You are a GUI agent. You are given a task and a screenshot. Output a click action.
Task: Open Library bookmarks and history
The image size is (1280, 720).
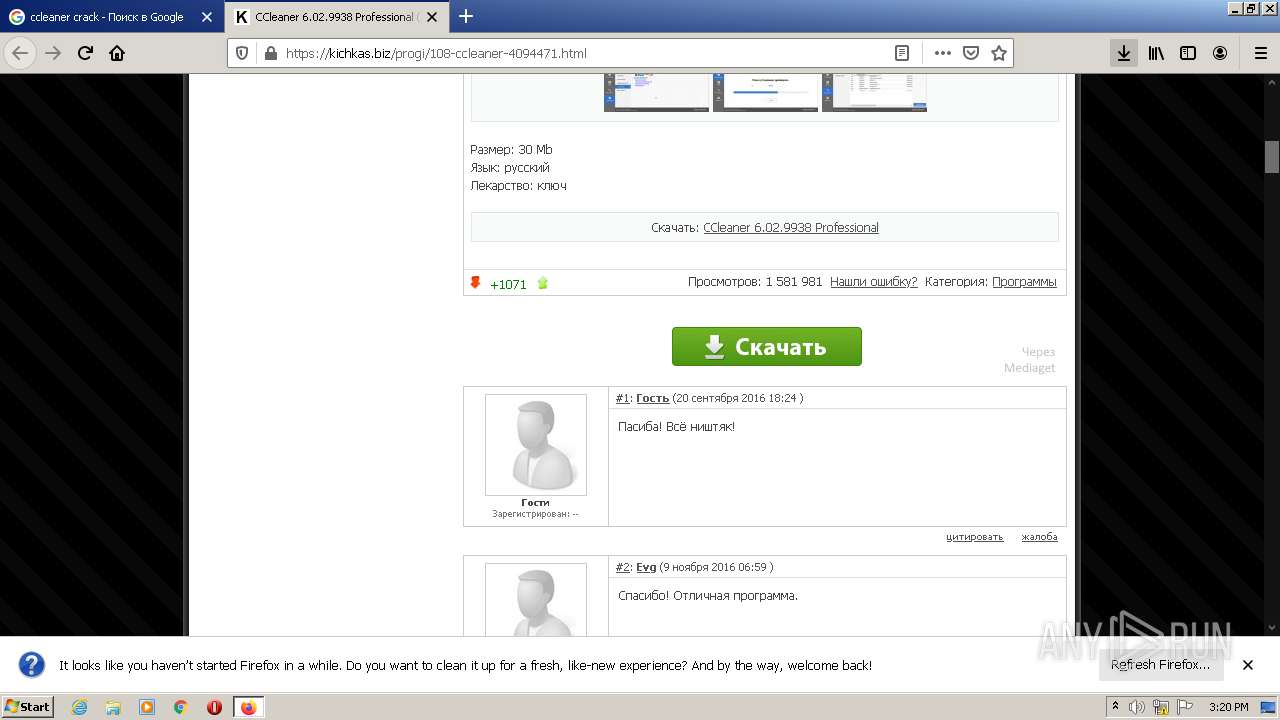click(x=1156, y=53)
